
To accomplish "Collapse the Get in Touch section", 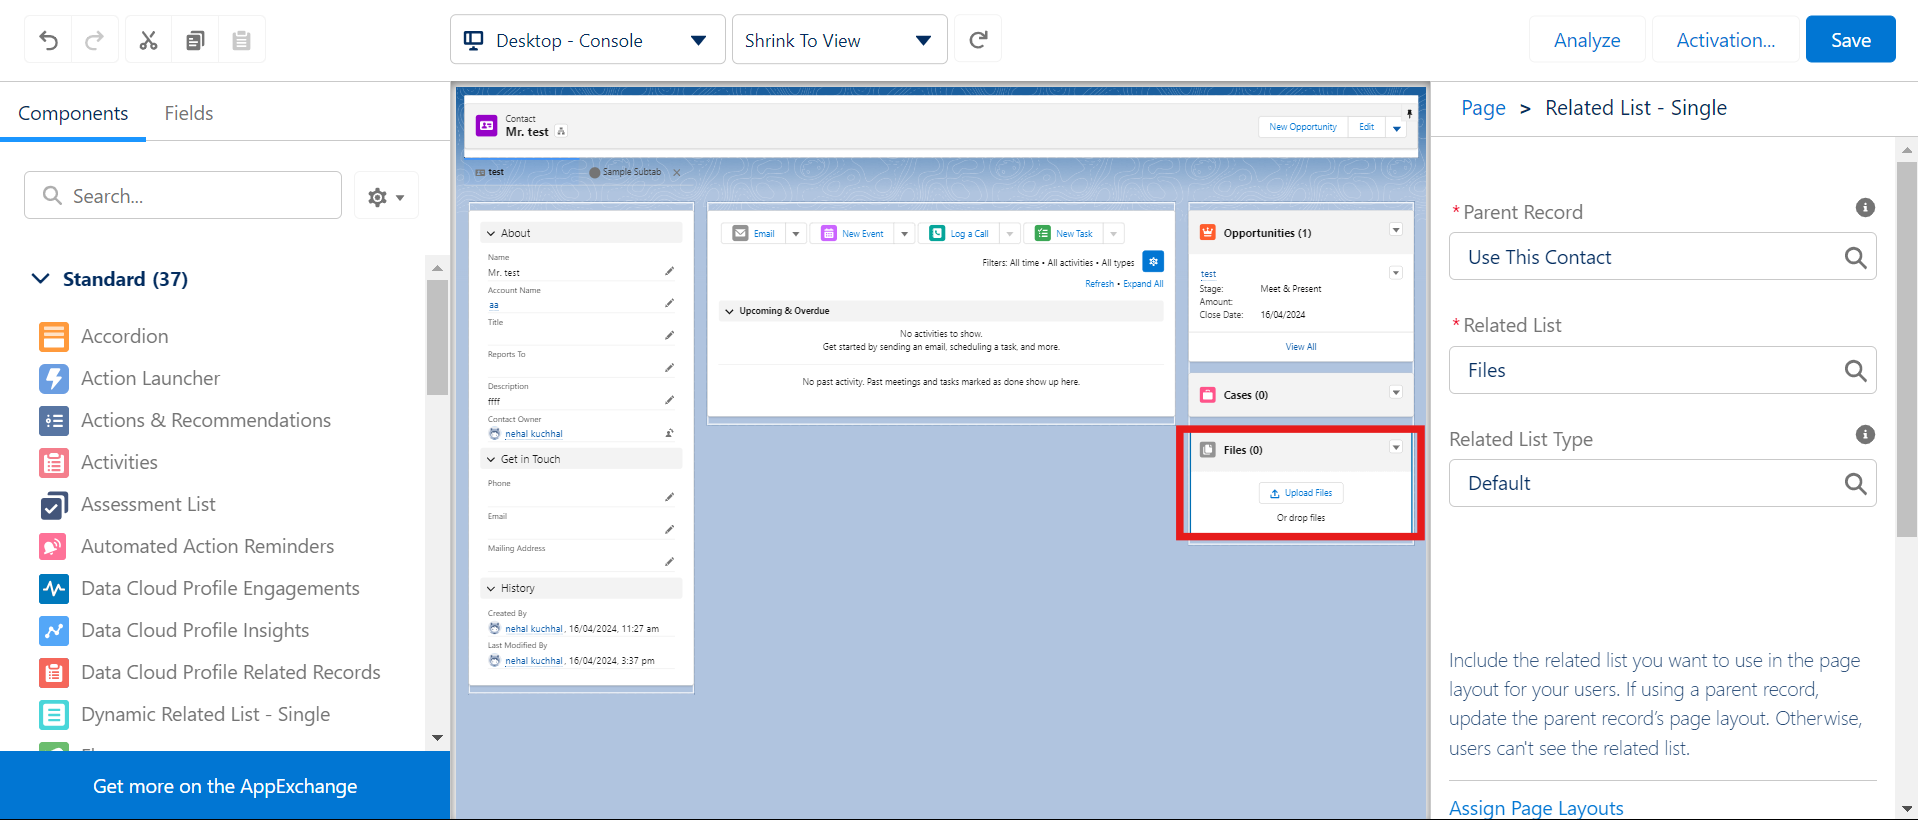I will 491,459.
